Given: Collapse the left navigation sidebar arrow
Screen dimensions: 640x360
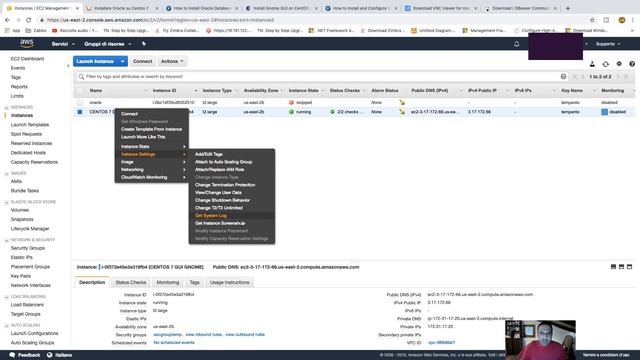Looking at the screenshot, I should click(x=68, y=66).
